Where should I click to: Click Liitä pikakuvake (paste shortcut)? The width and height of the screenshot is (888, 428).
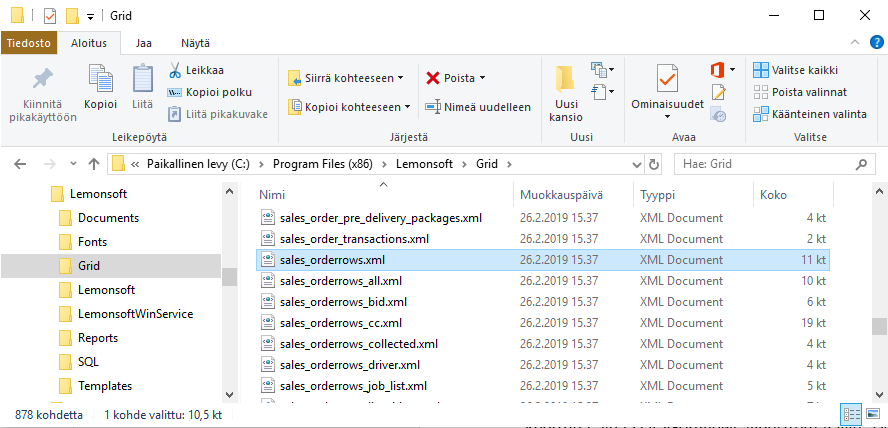pos(218,114)
